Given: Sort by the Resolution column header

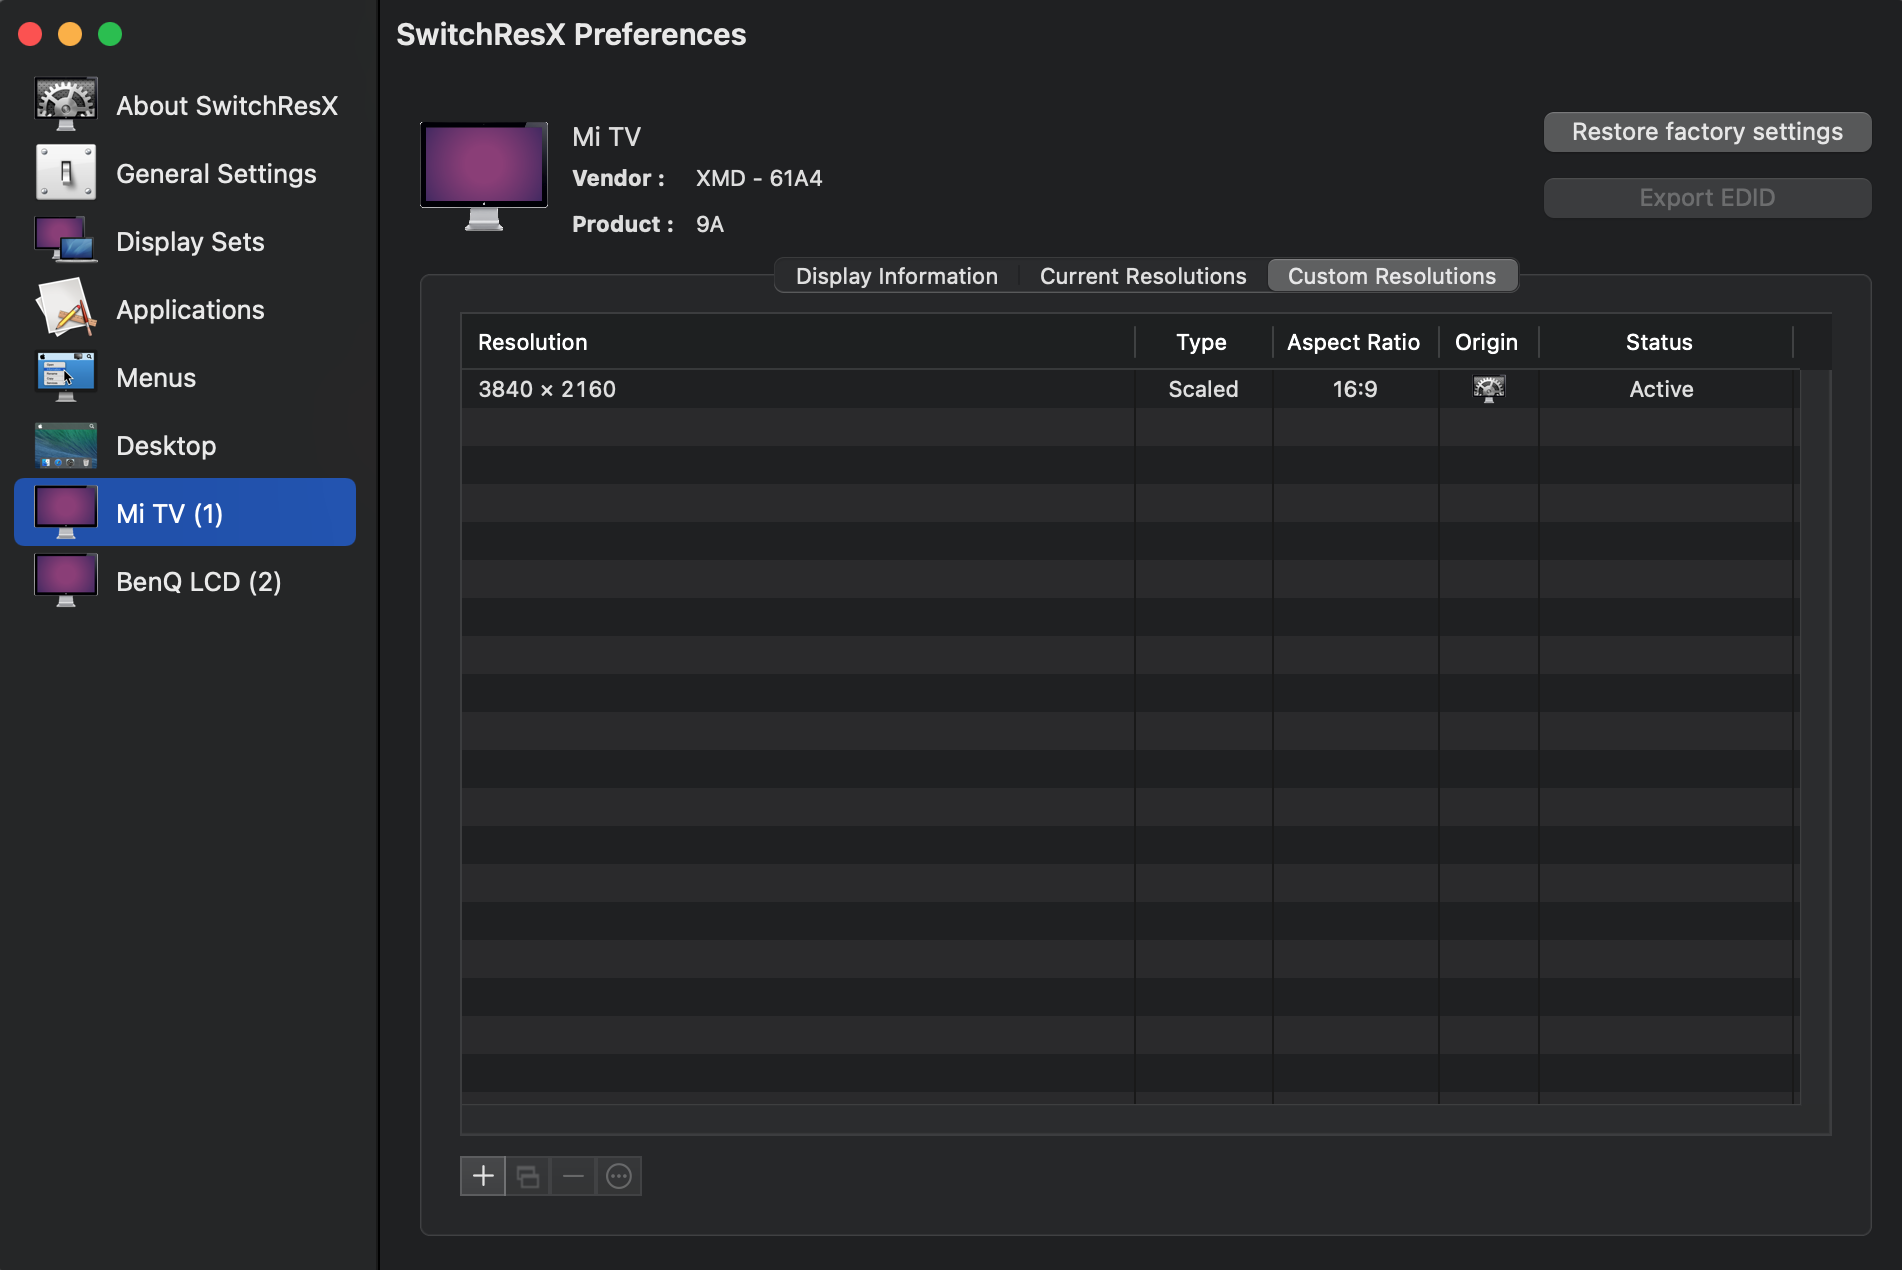Looking at the screenshot, I should [797, 342].
